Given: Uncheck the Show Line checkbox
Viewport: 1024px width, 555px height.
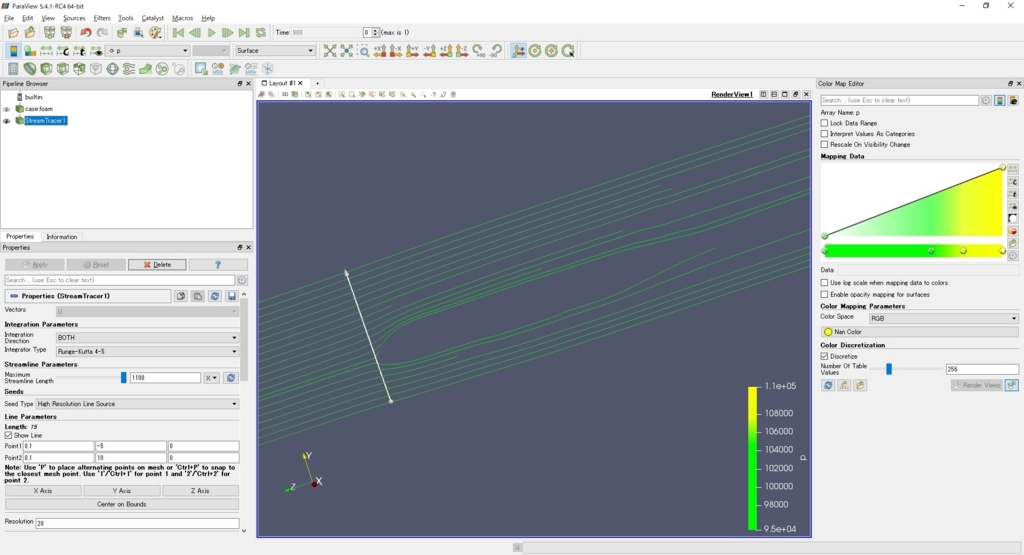Looking at the screenshot, I should (x=8, y=436).
